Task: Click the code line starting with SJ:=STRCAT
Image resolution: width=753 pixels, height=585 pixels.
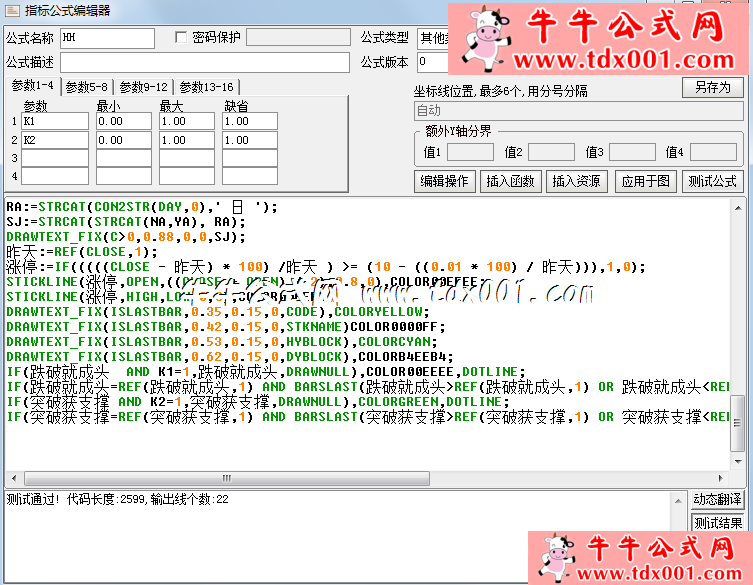Action: click(126, 222)
